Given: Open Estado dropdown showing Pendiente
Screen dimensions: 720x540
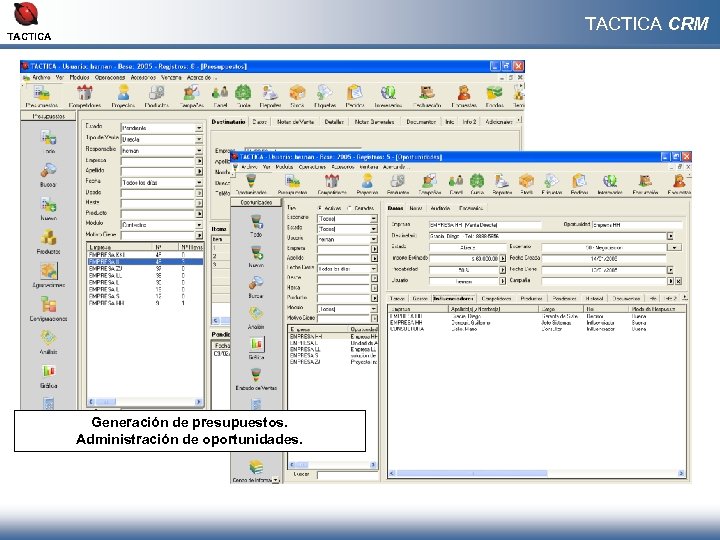Looking at the screenshot, I should click(x=199, y=128).
